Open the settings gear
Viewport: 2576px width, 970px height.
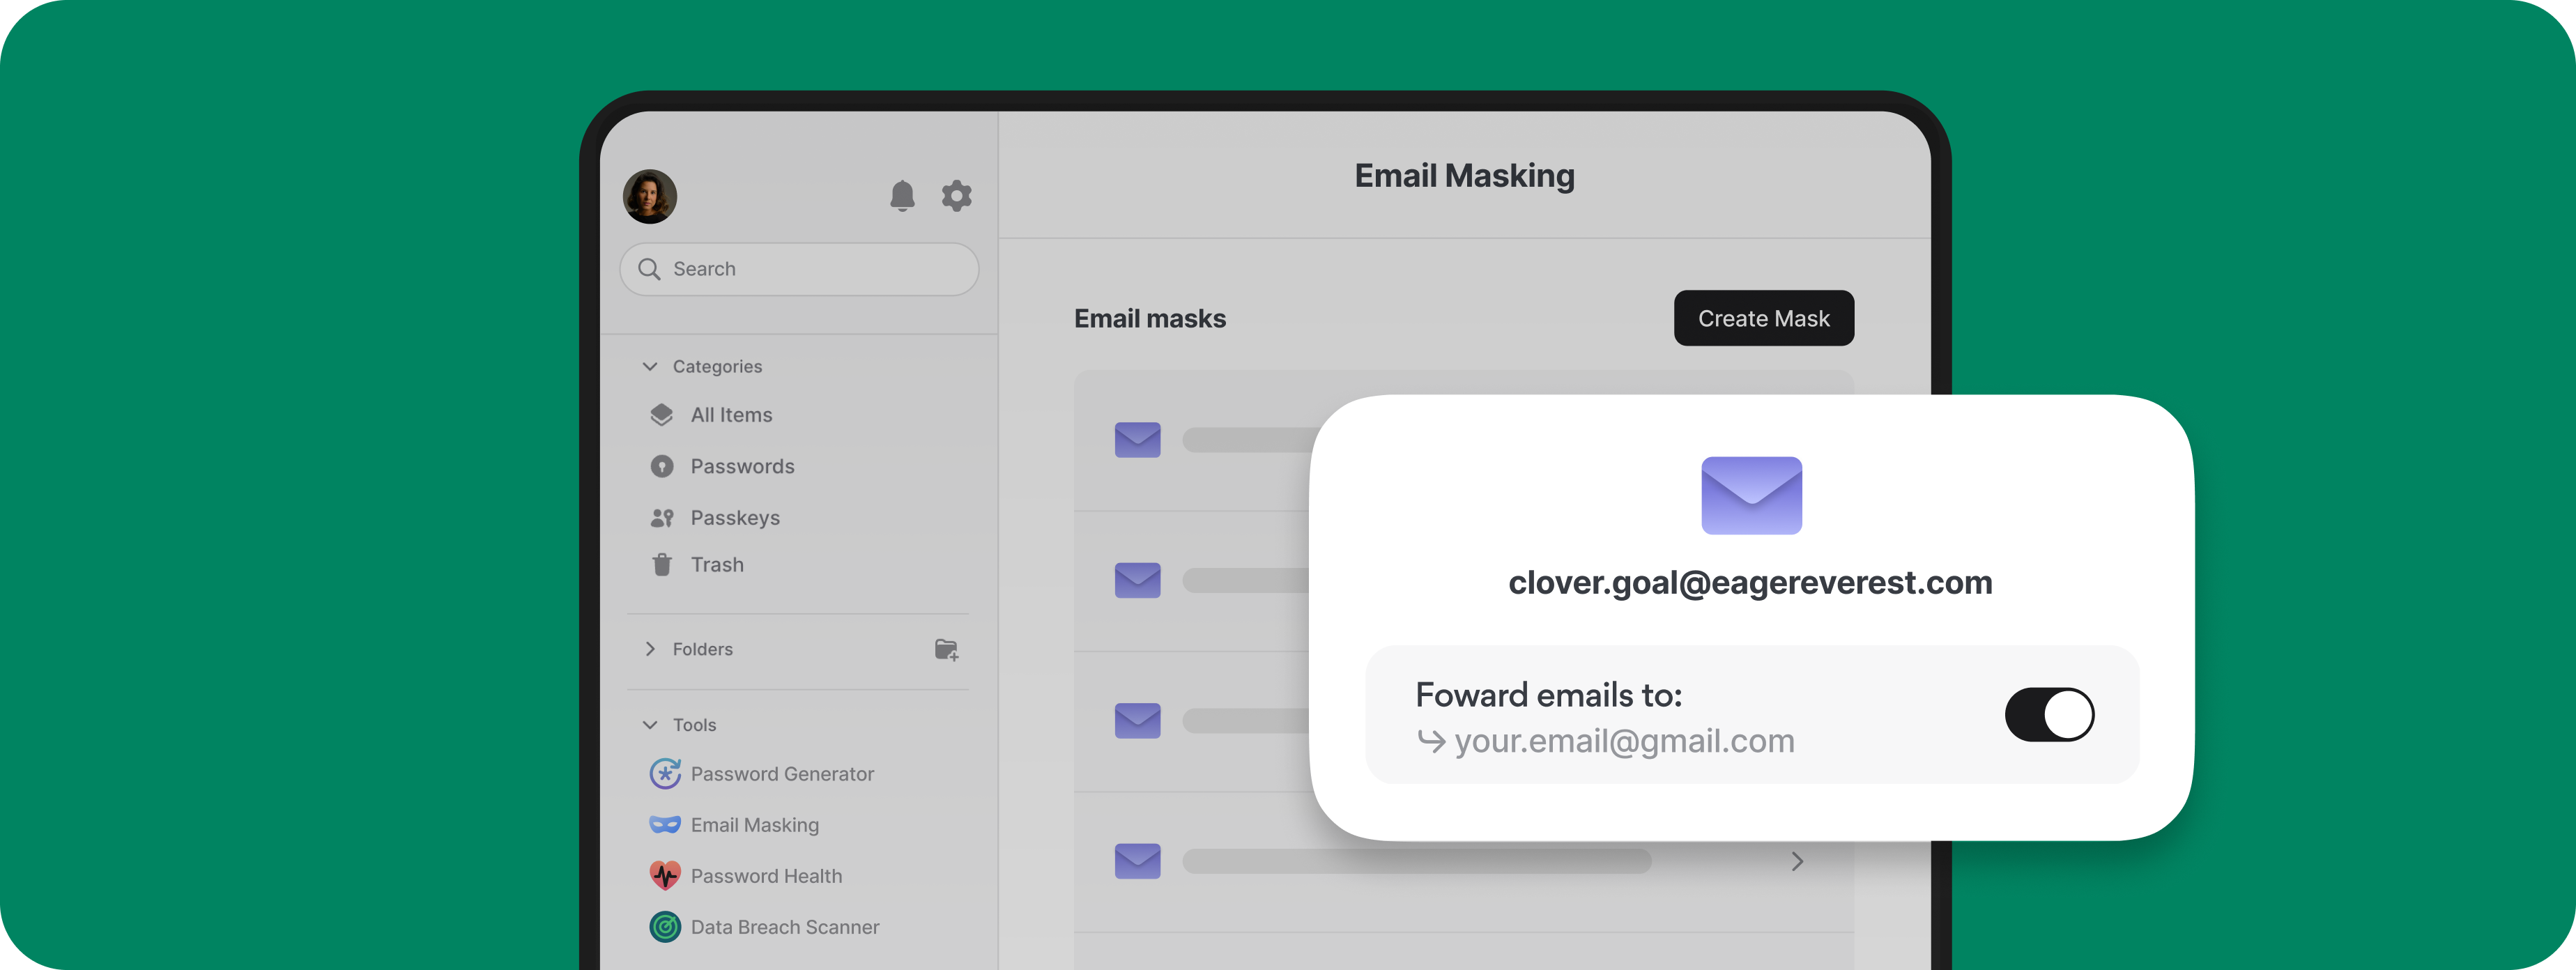[957, 196]
